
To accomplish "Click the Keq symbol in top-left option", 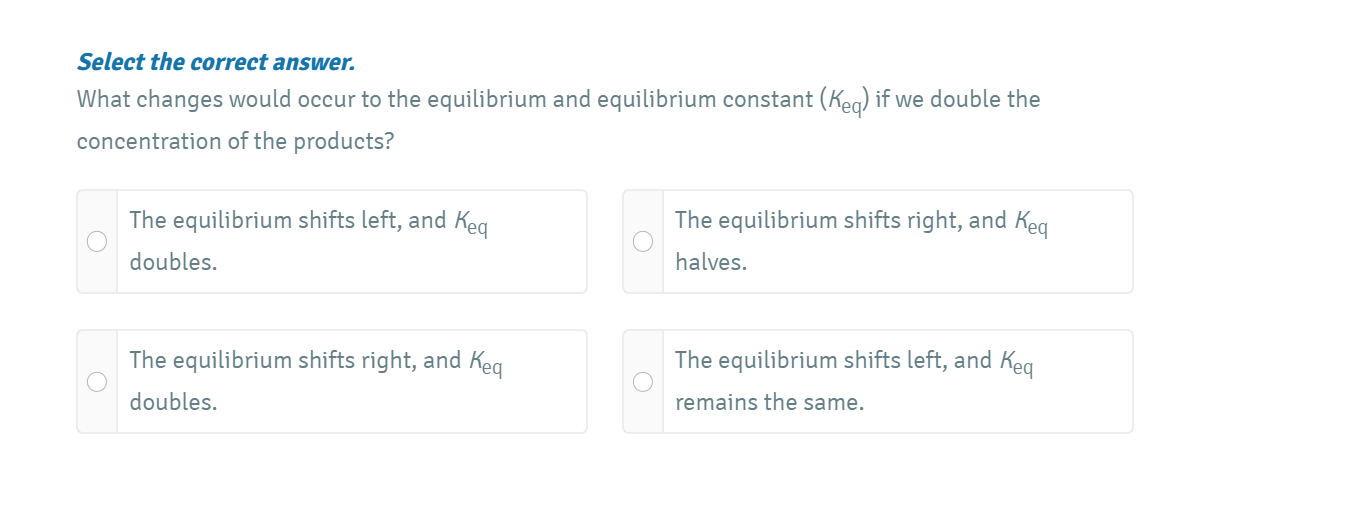I will (471, 223).
